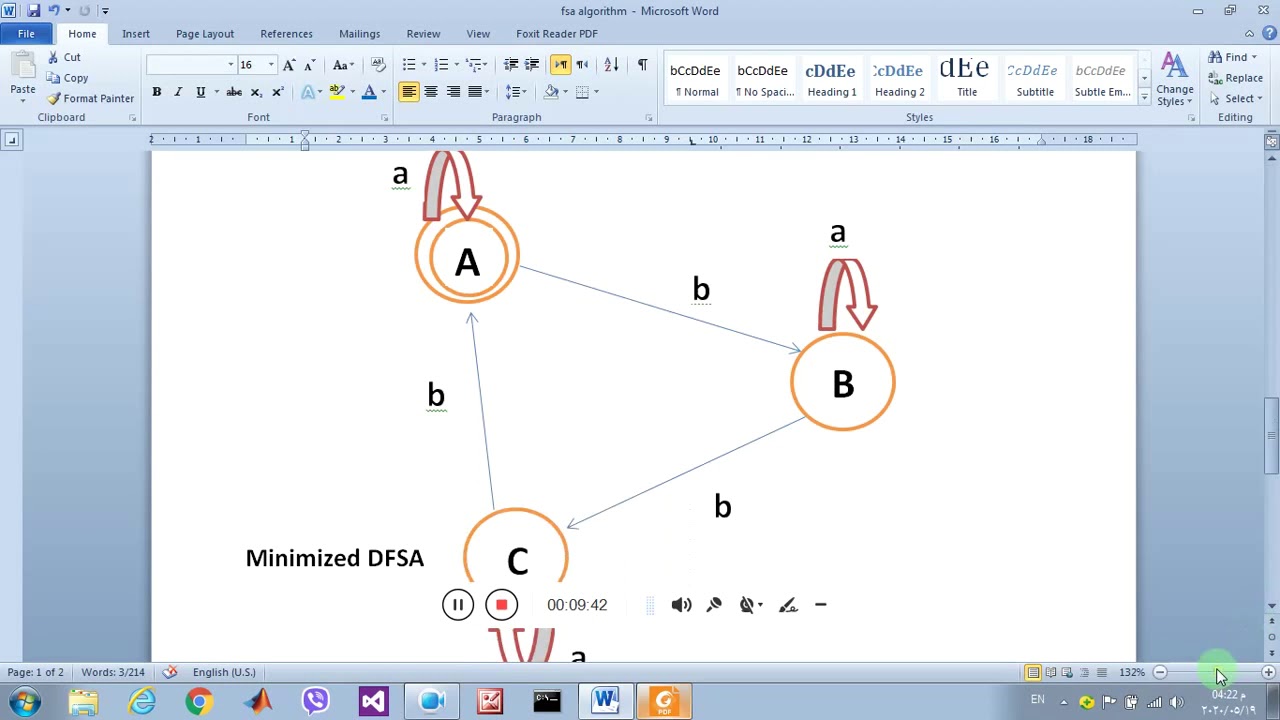Switch to the Insert tab
1280x720 pixels.
click(x=136, y=33)
